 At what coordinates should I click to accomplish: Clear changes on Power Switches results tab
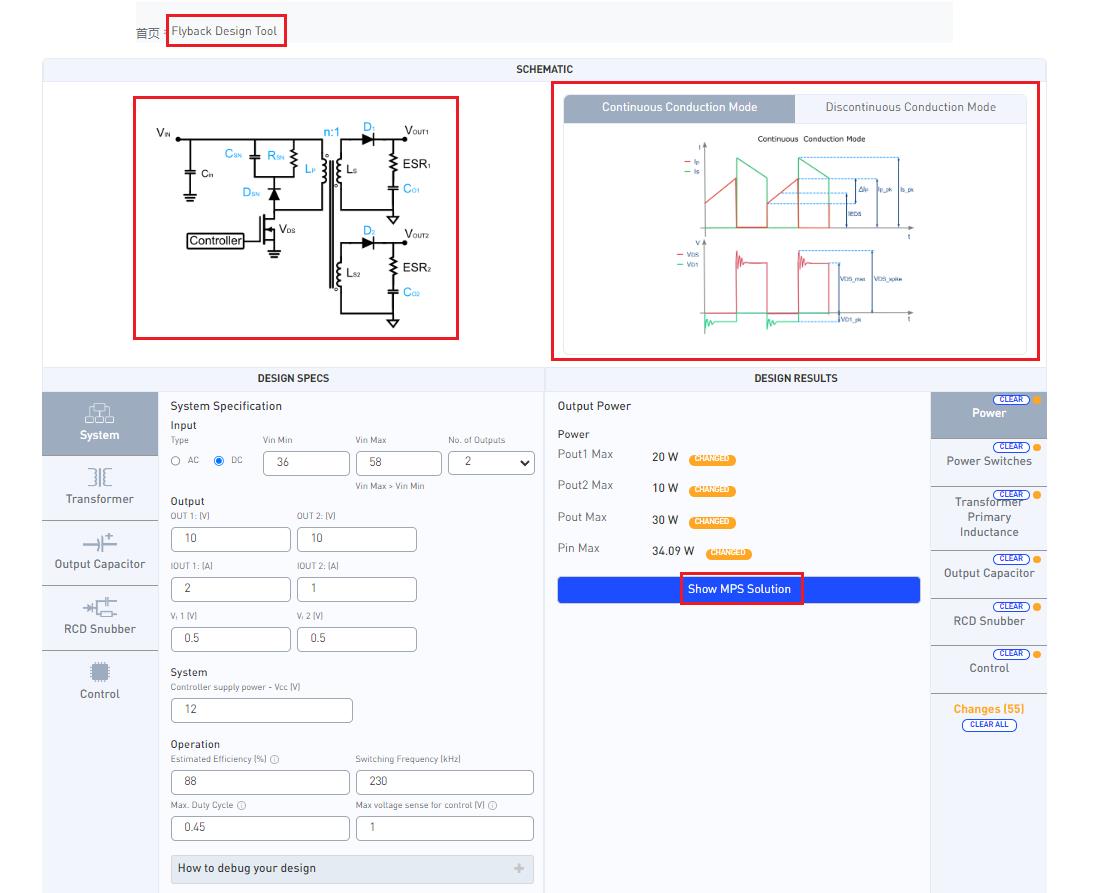1011,447
